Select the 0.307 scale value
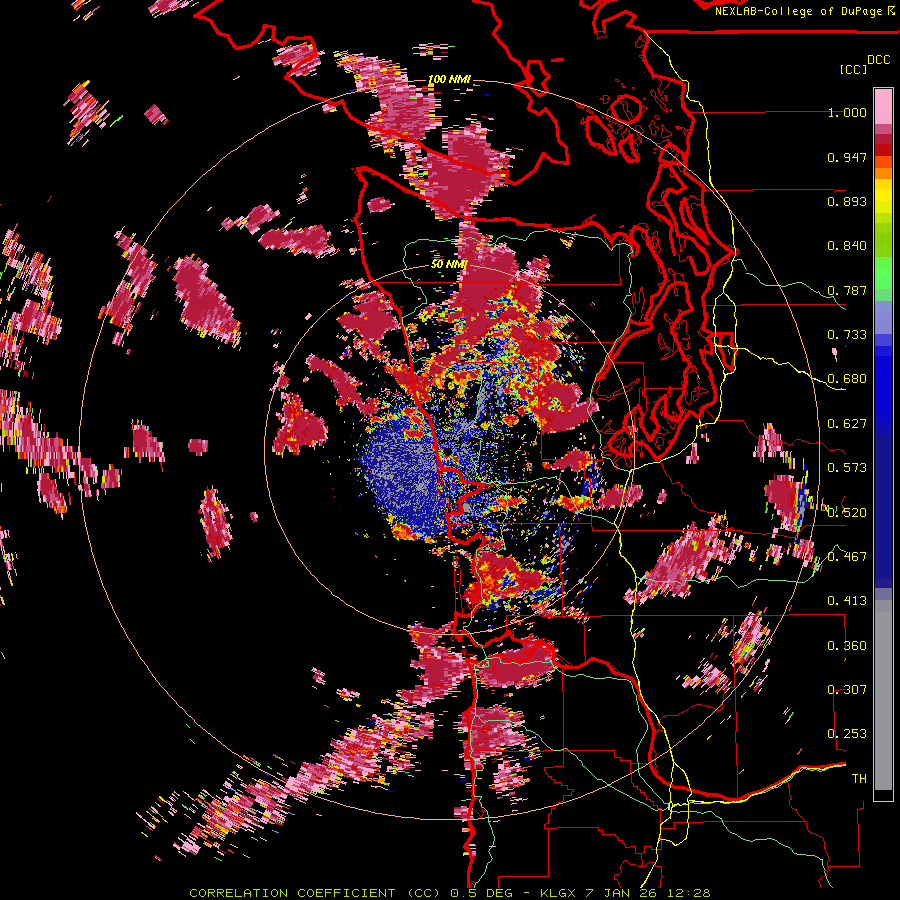 pyautogui.click(x=847, y=689)
